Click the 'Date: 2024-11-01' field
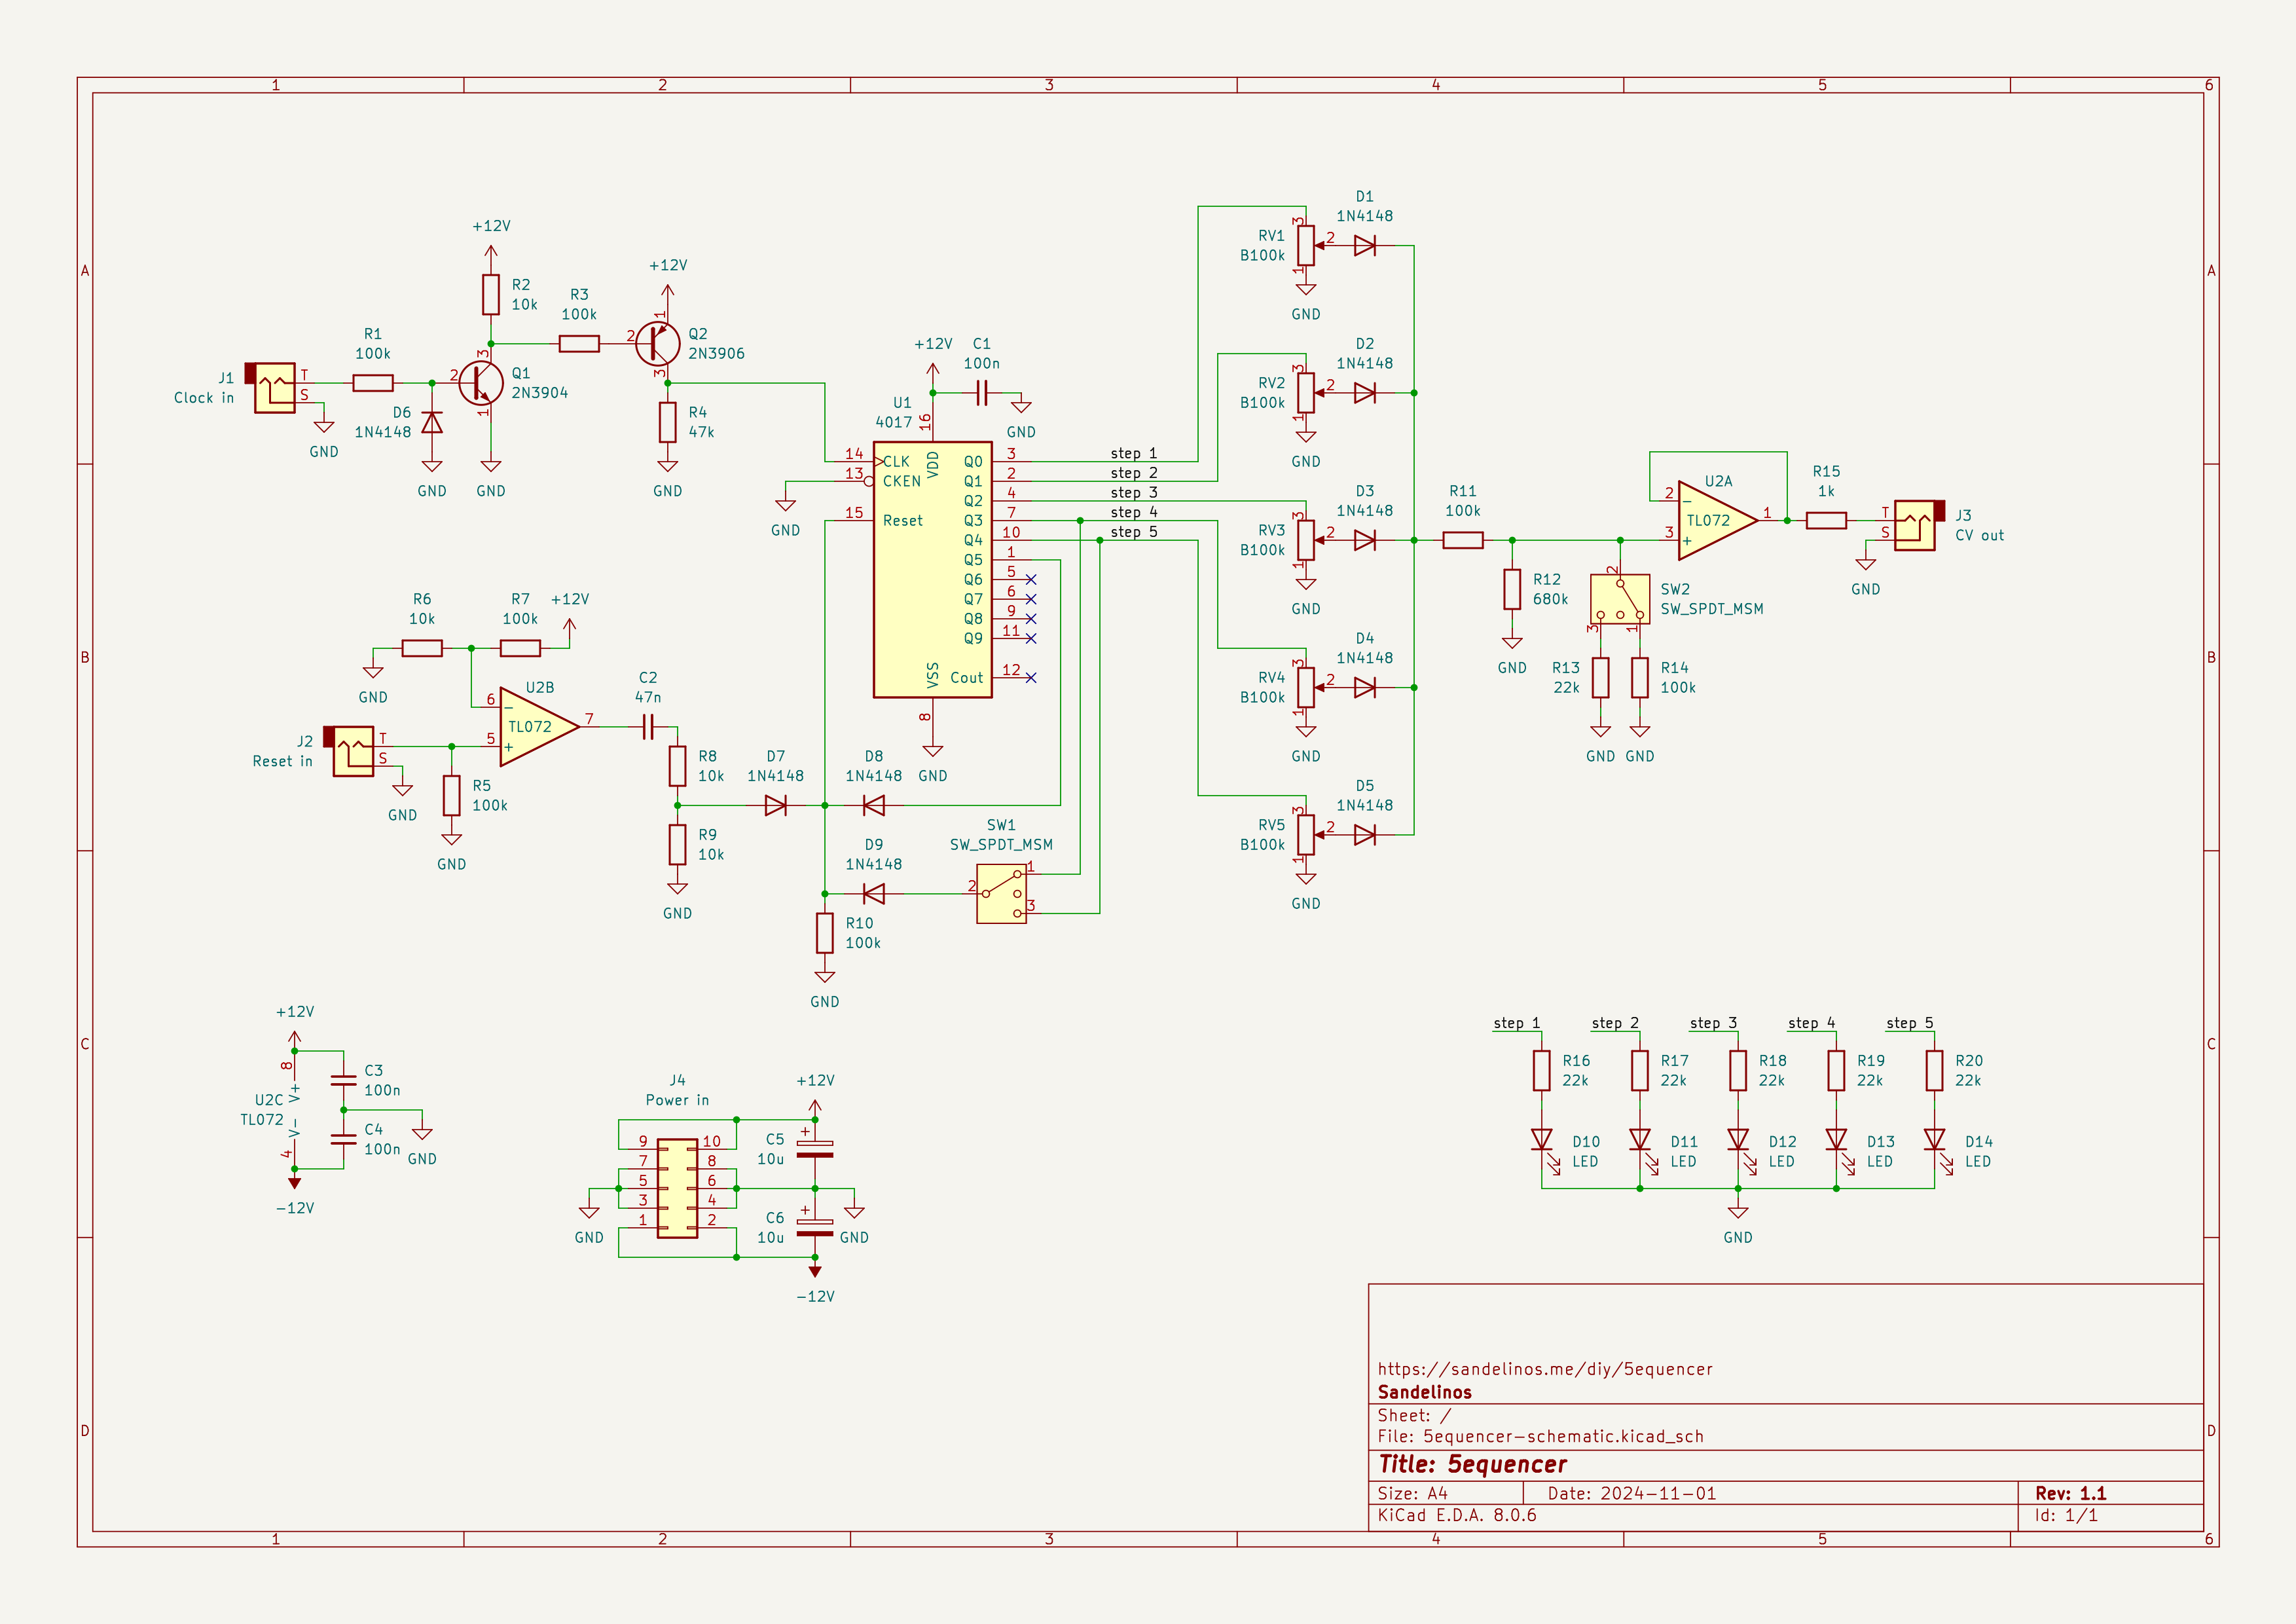 click(x=1632, y=1493)
